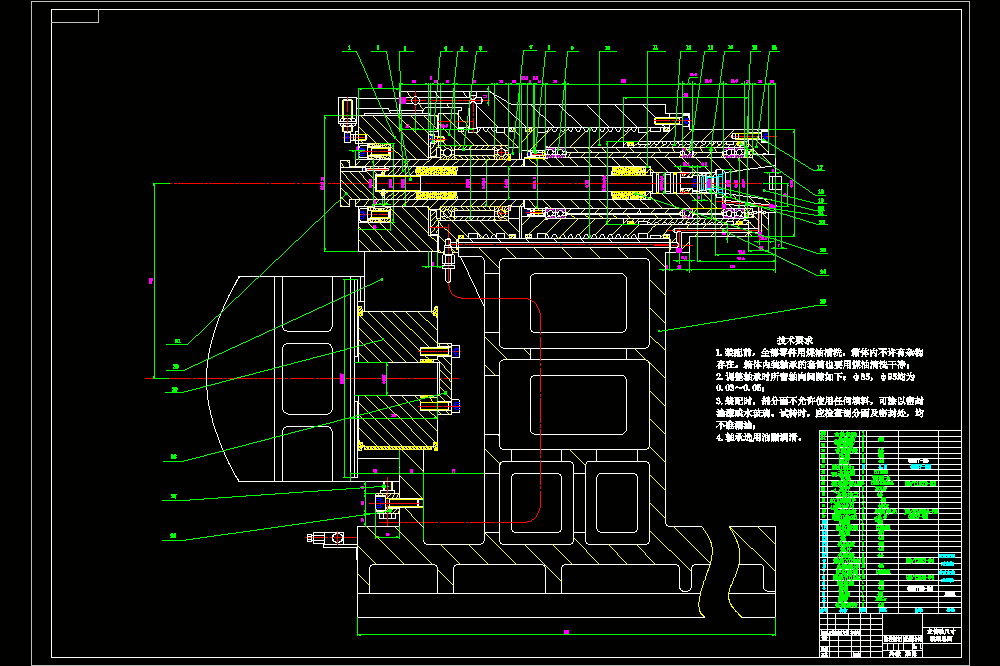This screenshot has height=666, width=1000.
Task: Click note line starting '3. 装配时，剖分面不允许使用任何填料'
Action: (x=820, y=401)
